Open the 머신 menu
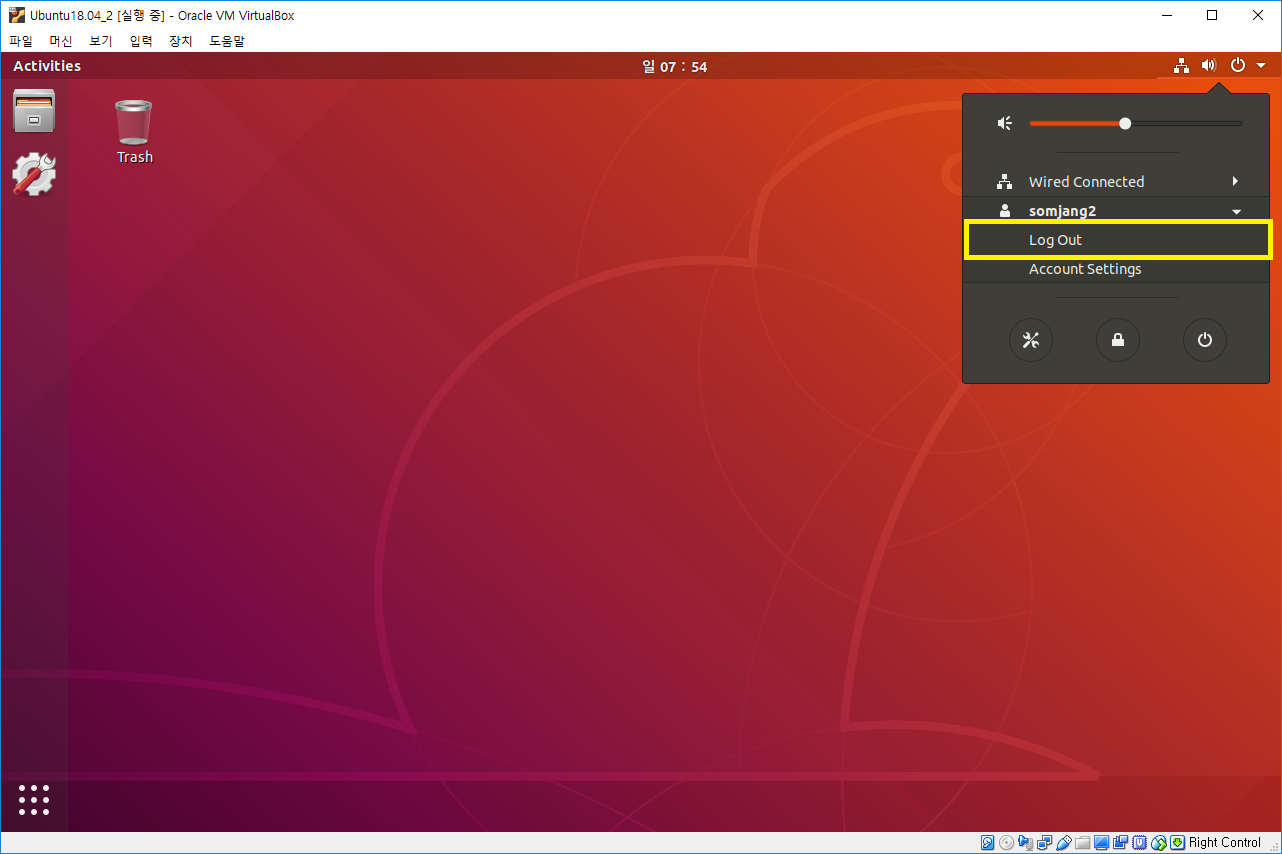1282x854 pixels. (x=61, y=41)
